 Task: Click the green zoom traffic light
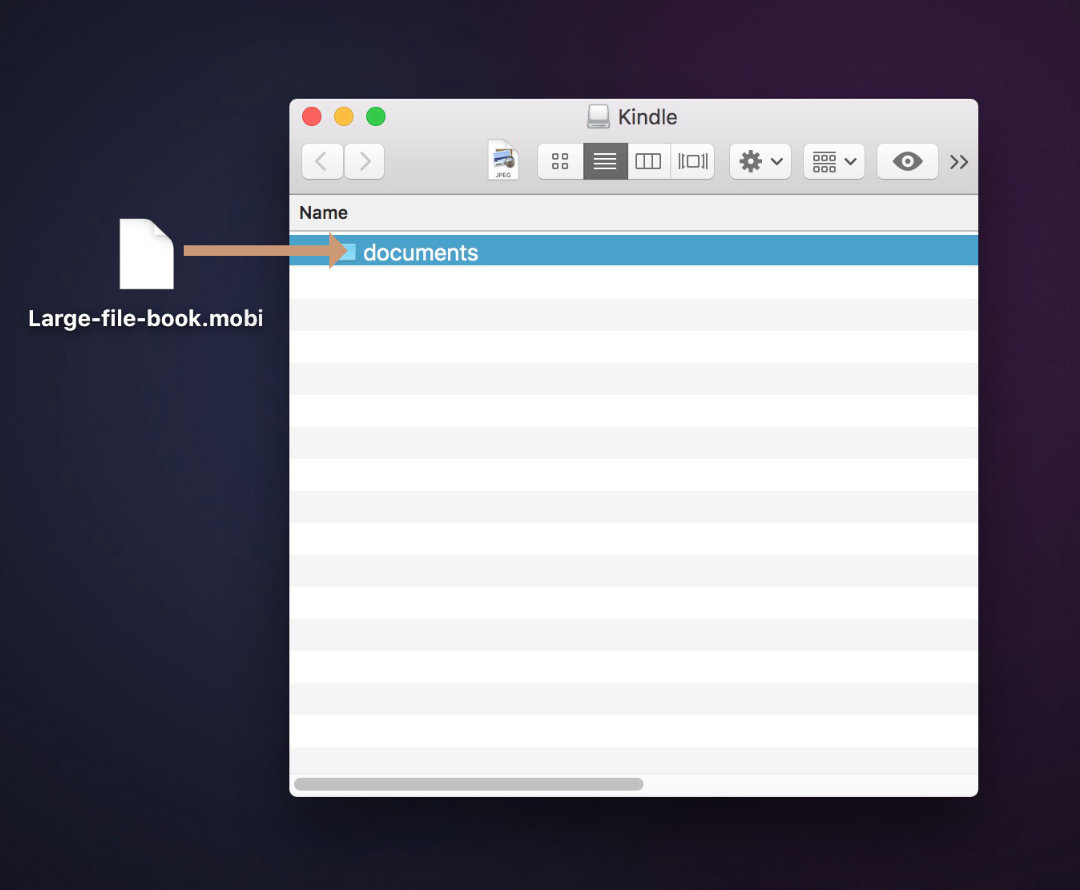pyautogui.click(x=375, y=116)
